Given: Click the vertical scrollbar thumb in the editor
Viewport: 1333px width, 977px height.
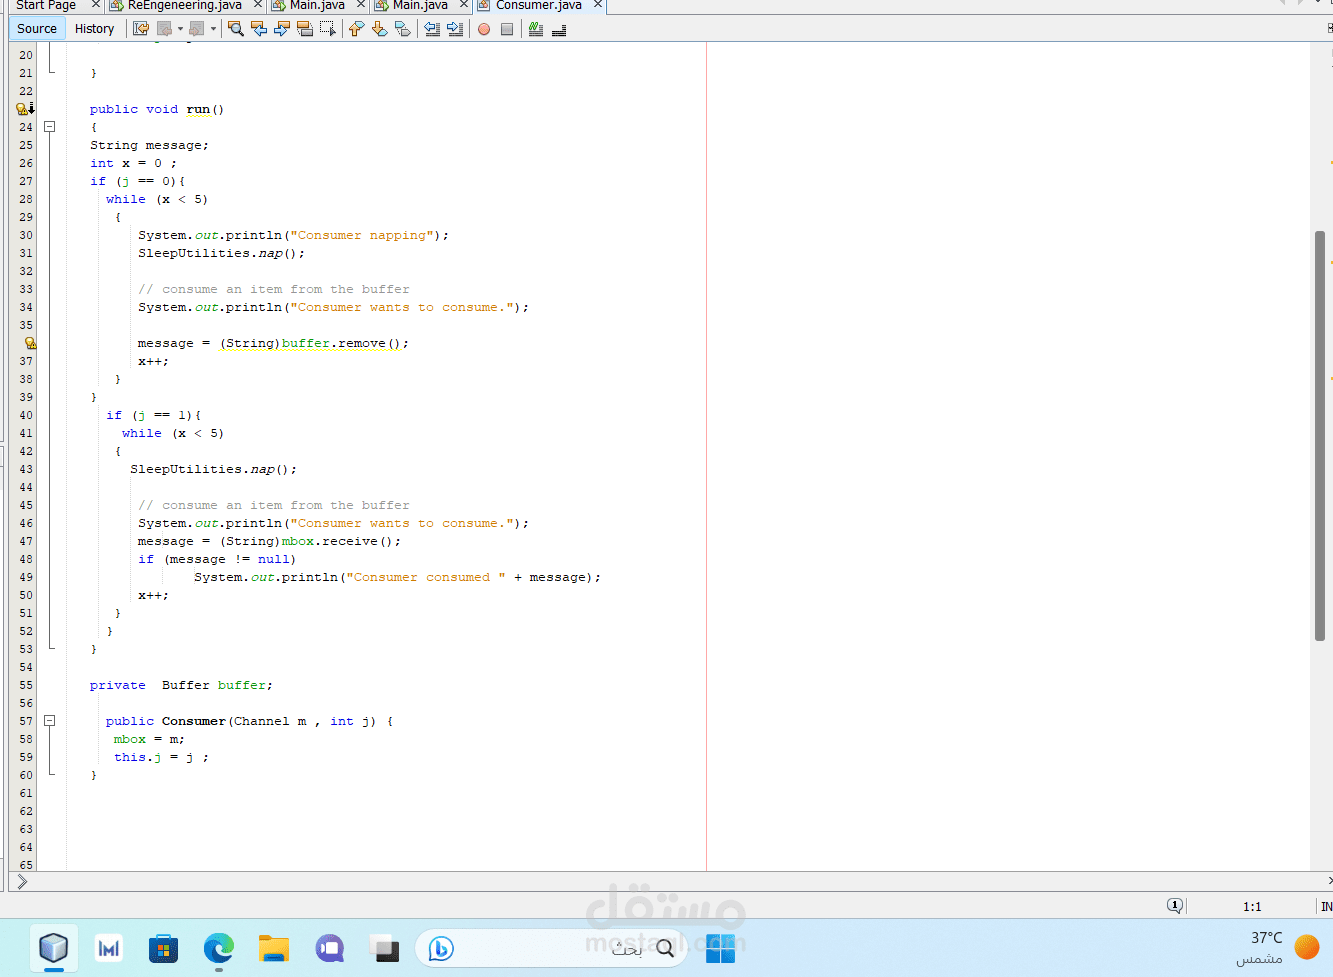Looking at the screenshot, I should coord(1320,435).
